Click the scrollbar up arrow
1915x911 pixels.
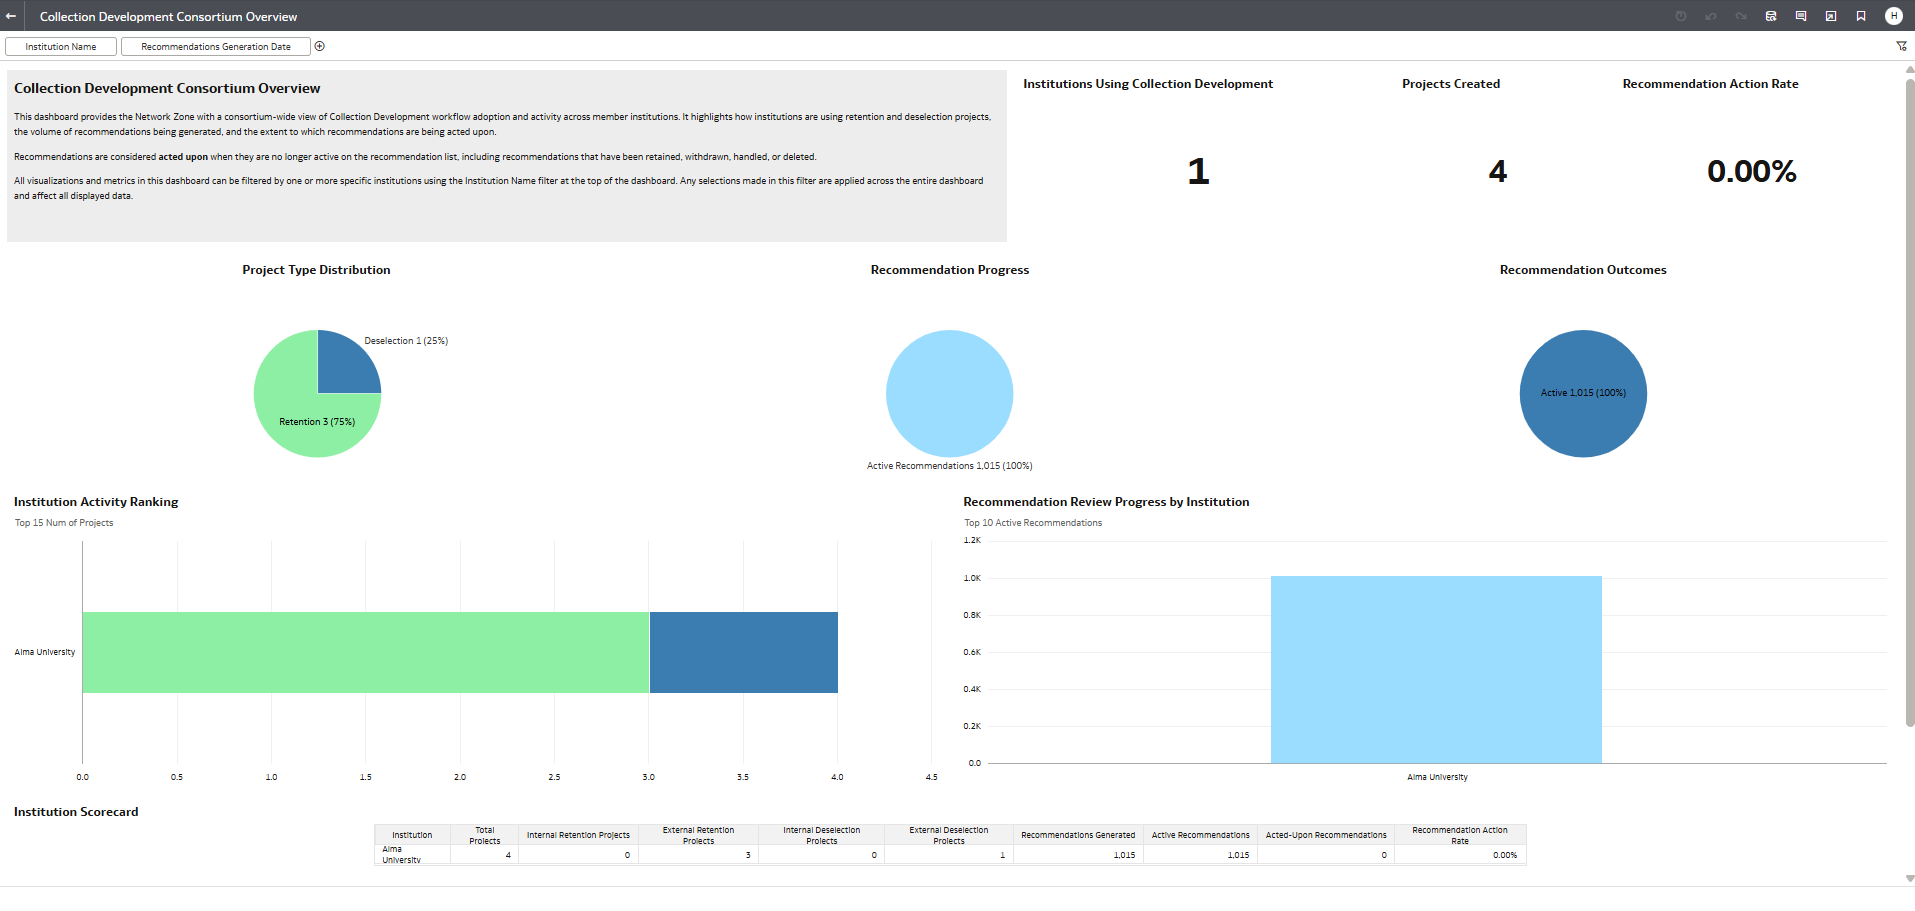(x=1909, y=69)
